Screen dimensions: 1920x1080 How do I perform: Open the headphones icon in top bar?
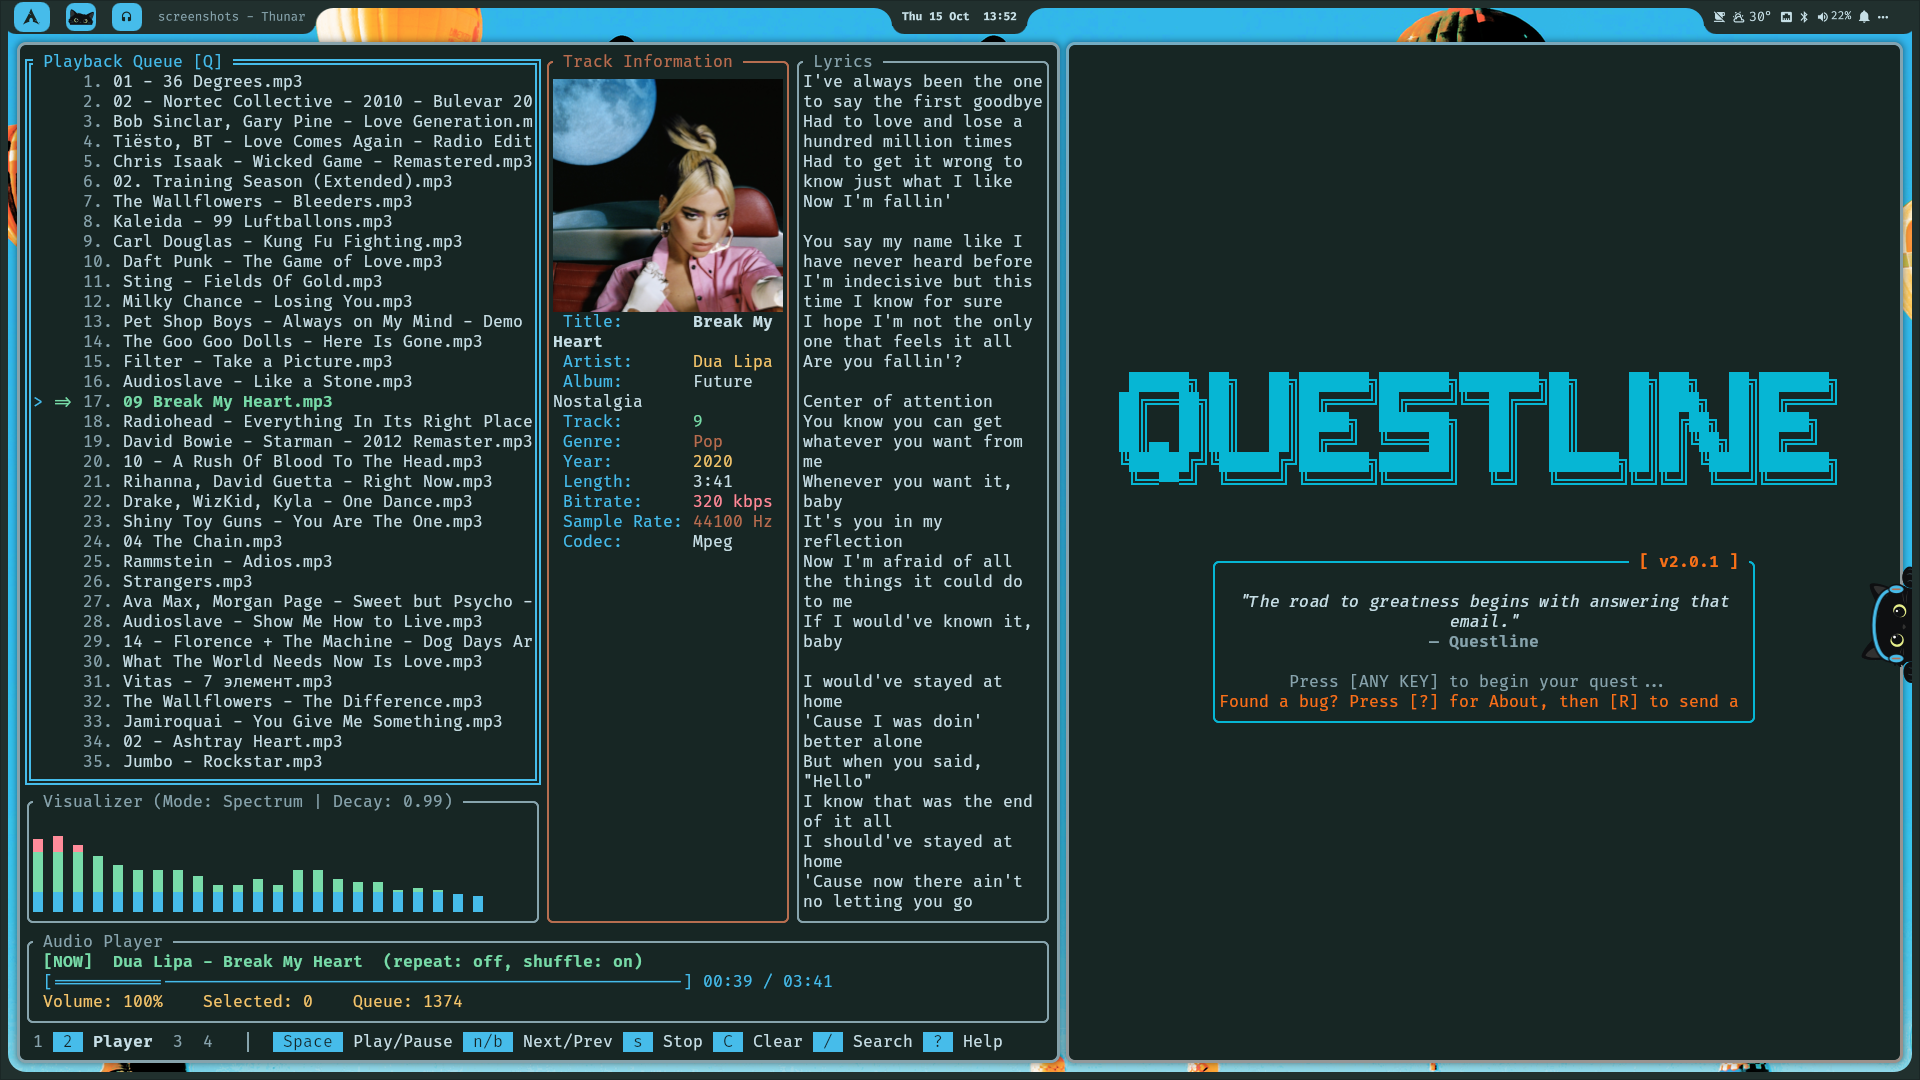(x=126, y=16)
